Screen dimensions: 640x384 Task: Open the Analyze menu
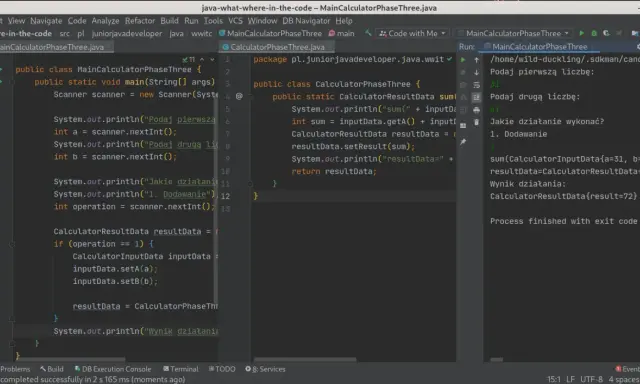pos(105,20)
